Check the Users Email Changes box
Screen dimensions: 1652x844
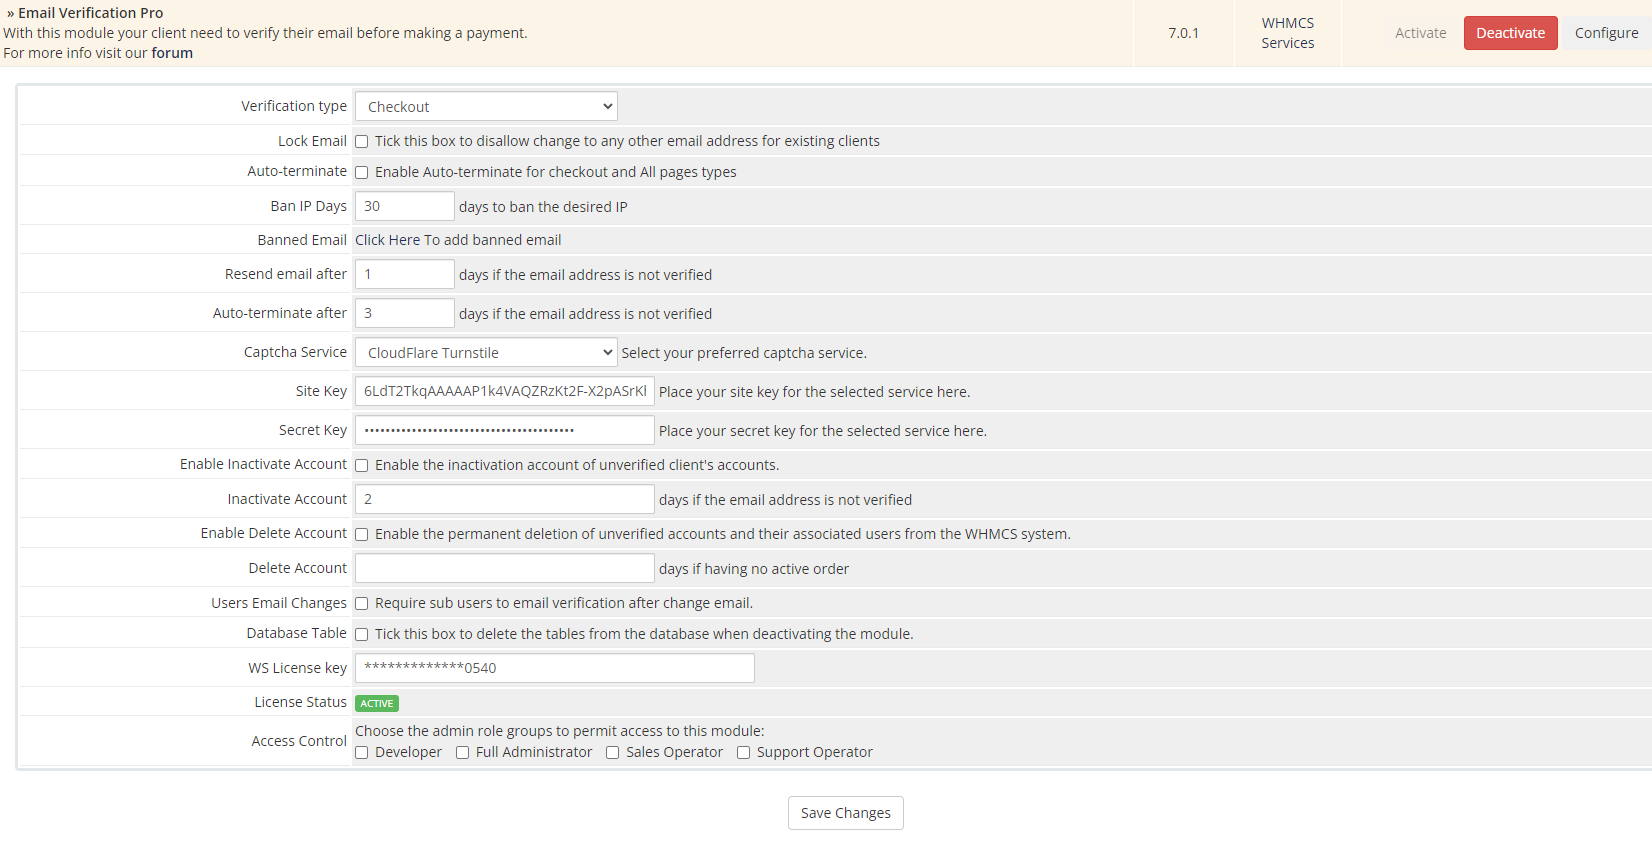tap(362, 604)
